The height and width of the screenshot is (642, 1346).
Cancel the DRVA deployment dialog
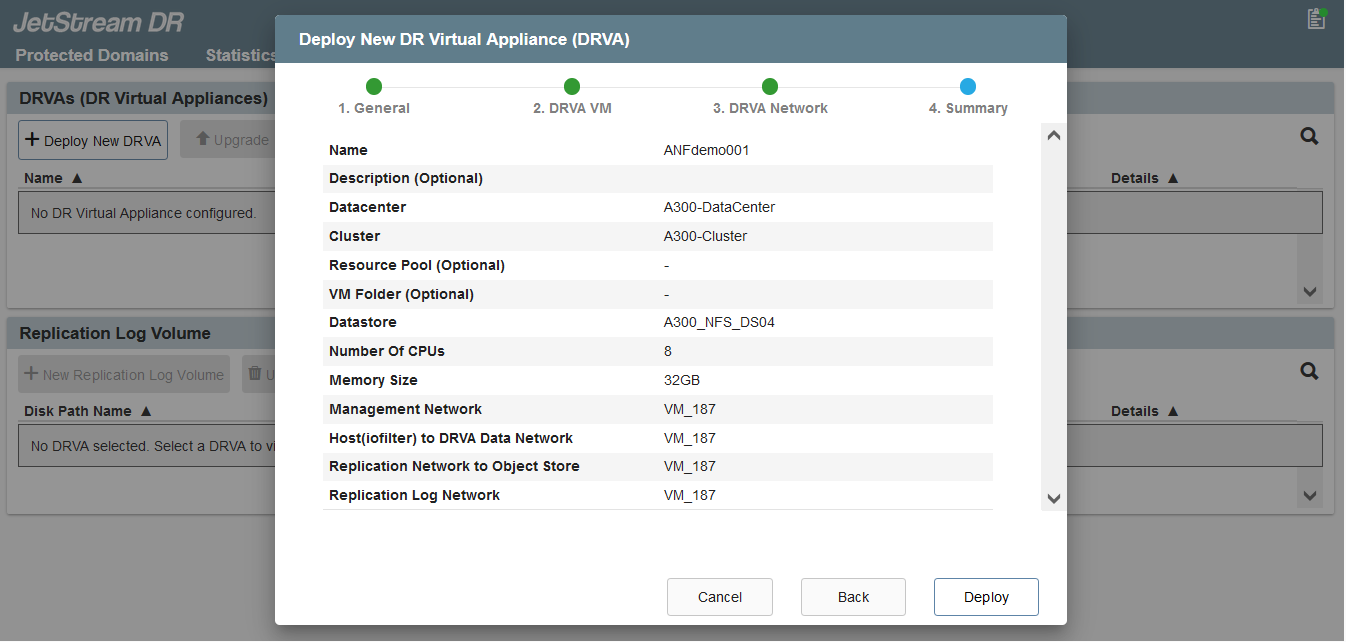(720, 597)
